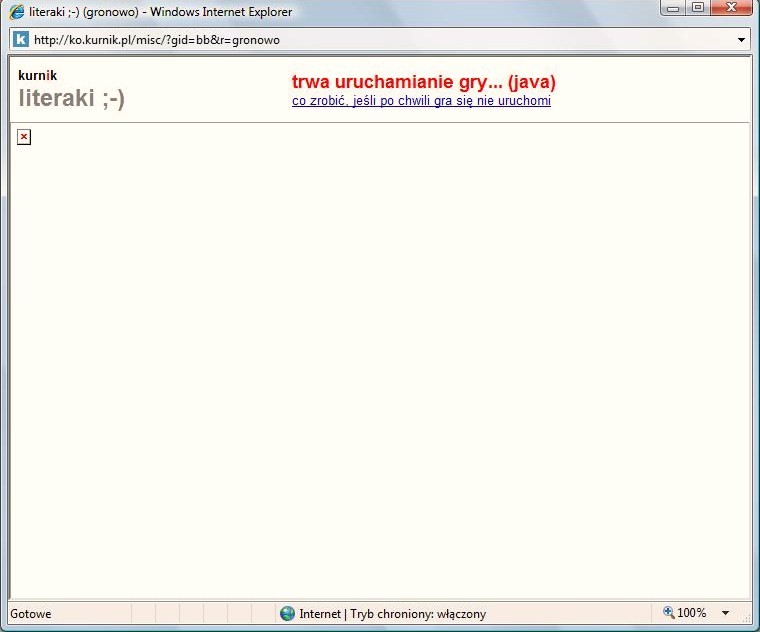Click the globe Internet zone icon
This screenshot has width=760, height=632.
[287, 614]
